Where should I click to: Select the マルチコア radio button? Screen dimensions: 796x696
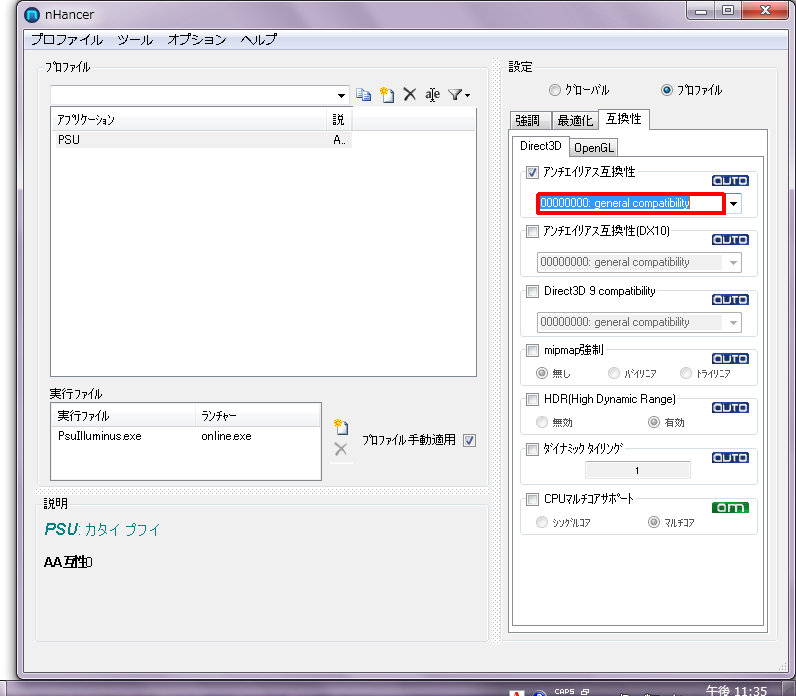pyautogui.click(x=654, y=522)
